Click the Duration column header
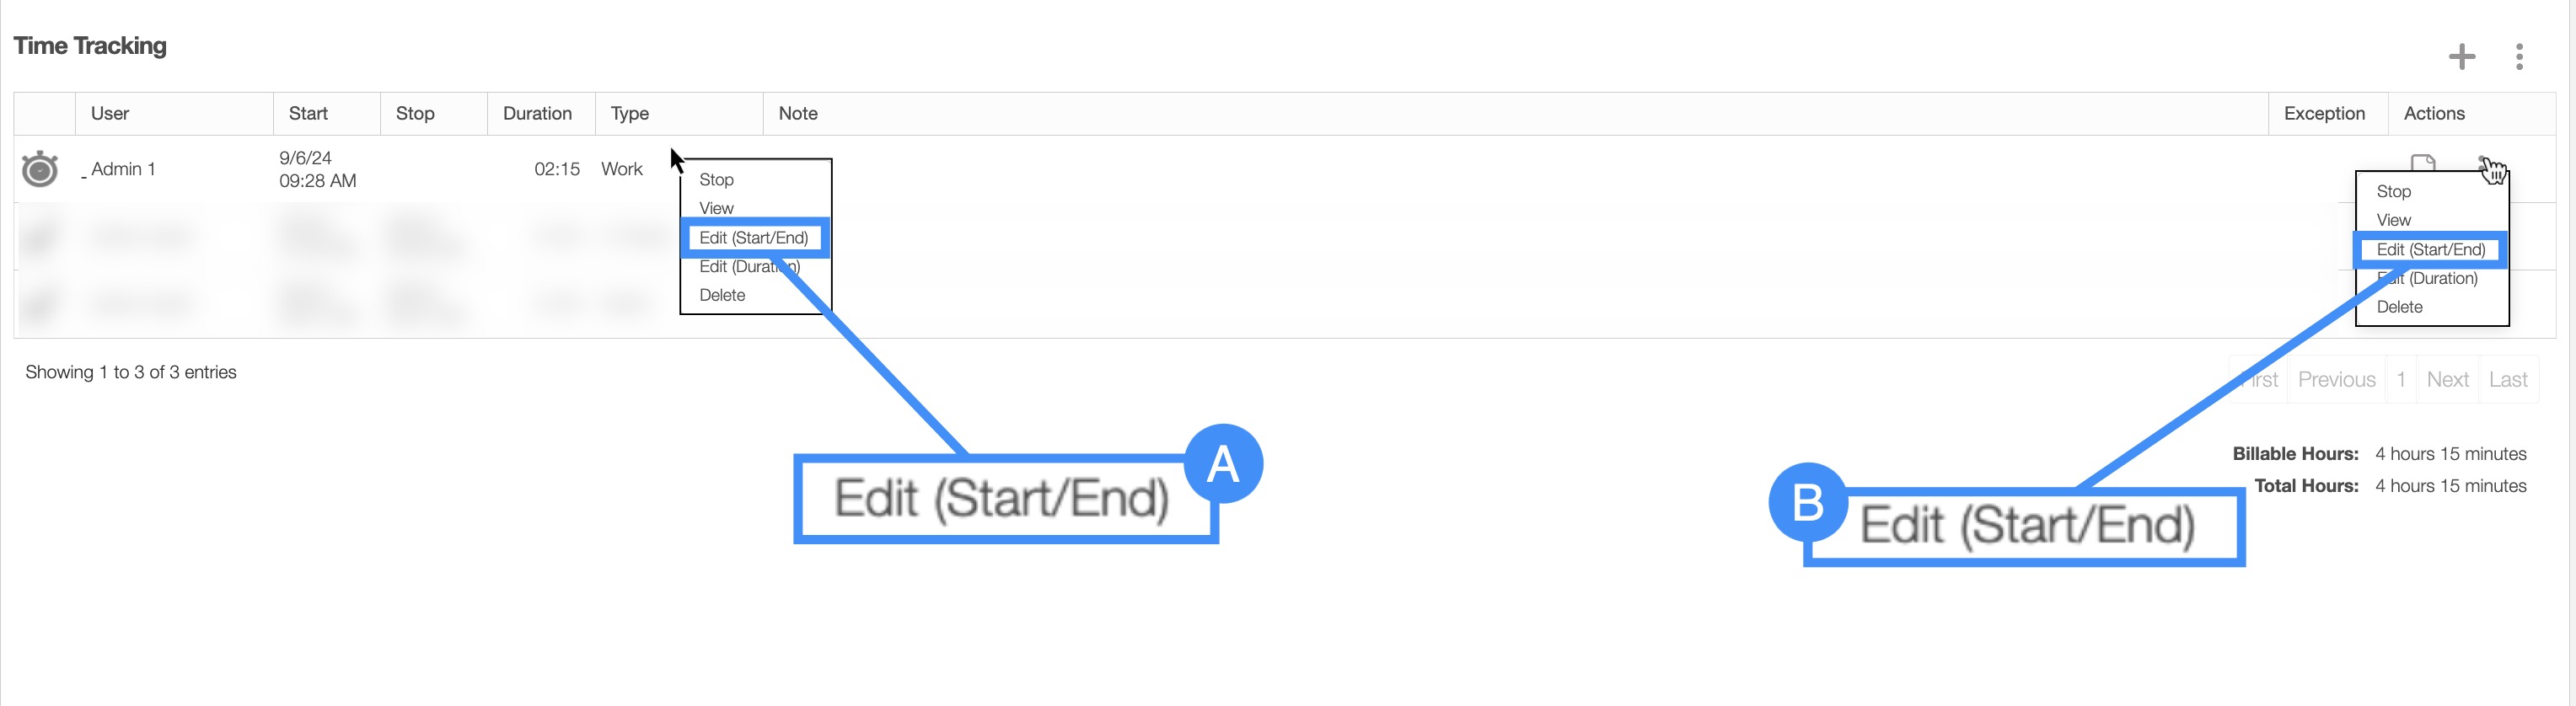Image resolution: width=2576 pixels, height=706 pixels. click(537, 114)
